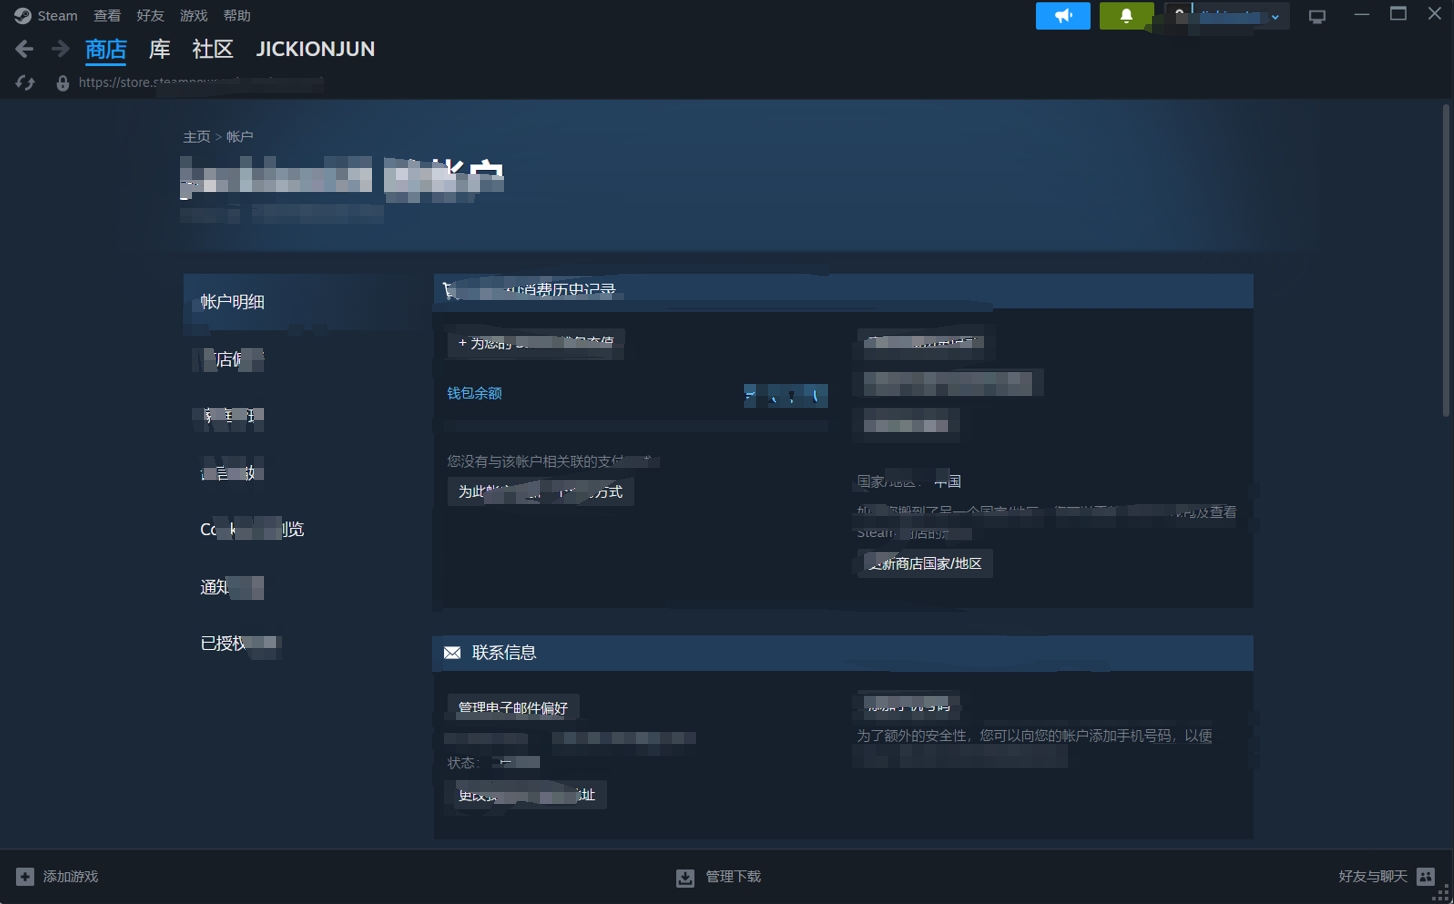Click the 管理电子邮件偏好 button
Screen dimensions: 1454x904
pos(513,708)
